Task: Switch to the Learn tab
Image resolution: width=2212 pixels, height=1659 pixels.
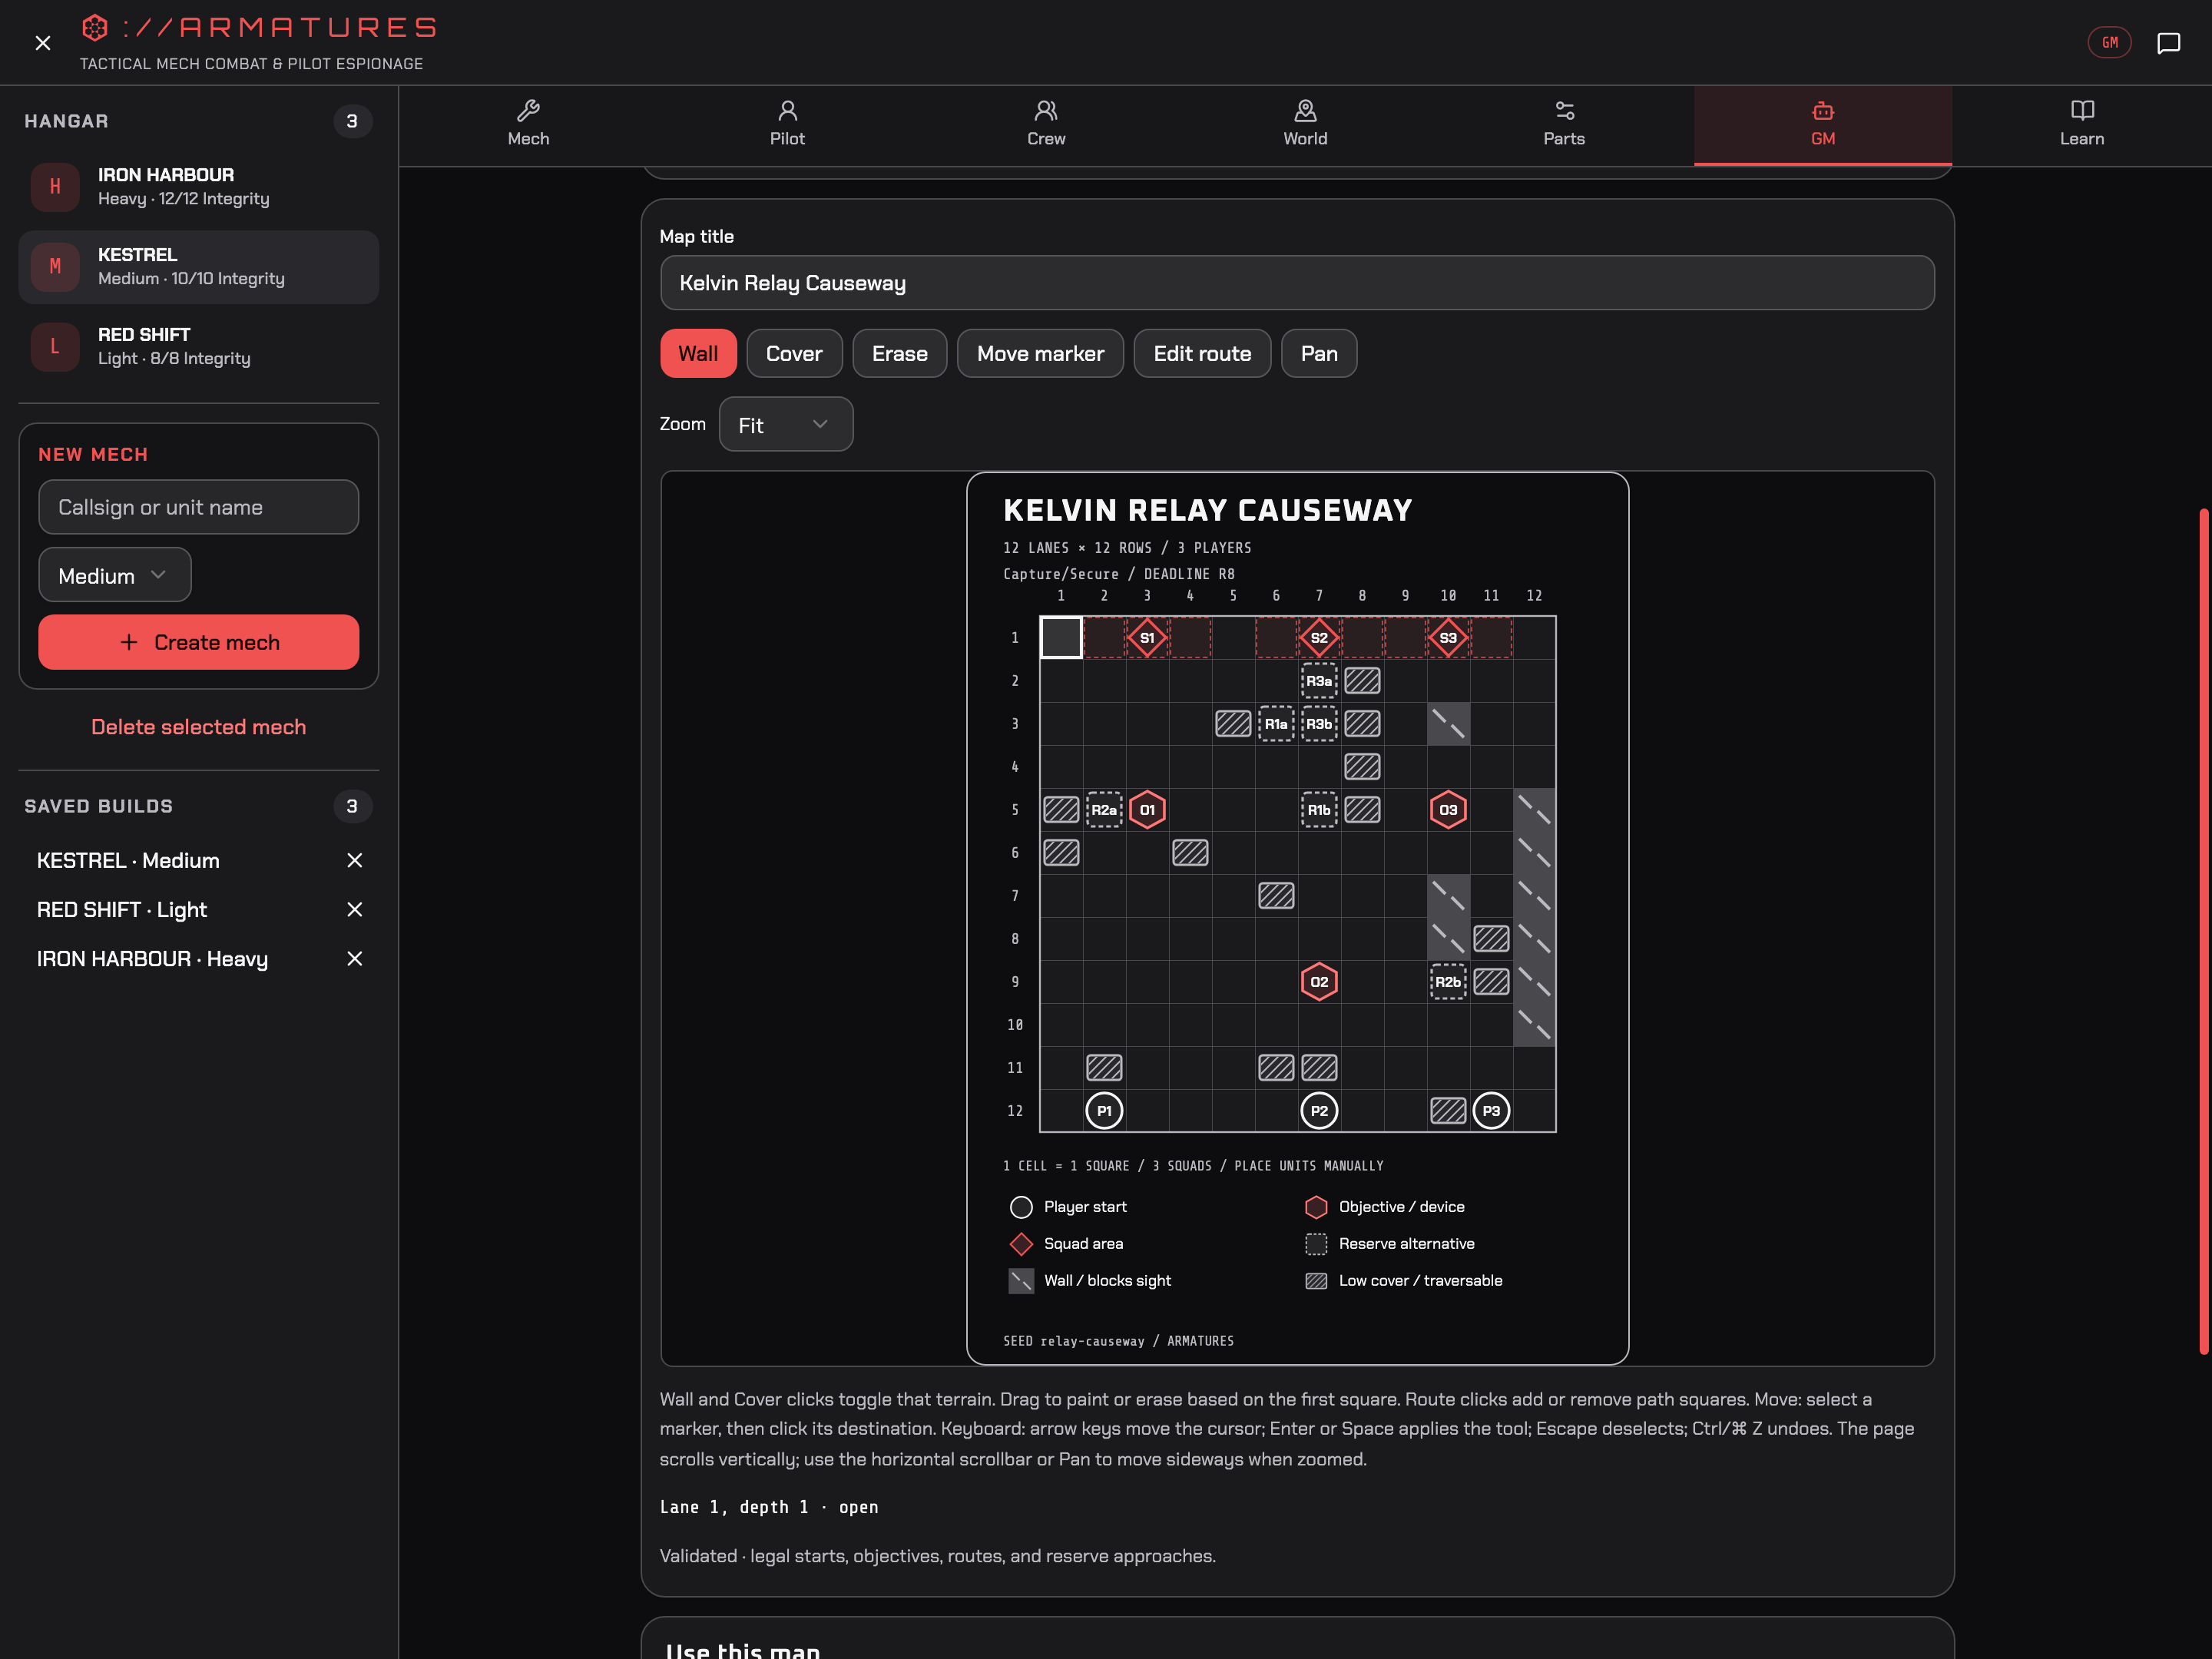Action: point(2082,124)
